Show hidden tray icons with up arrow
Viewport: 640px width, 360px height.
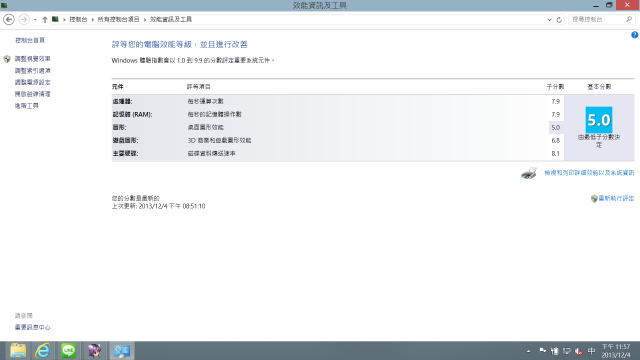(x=529, y=351)
